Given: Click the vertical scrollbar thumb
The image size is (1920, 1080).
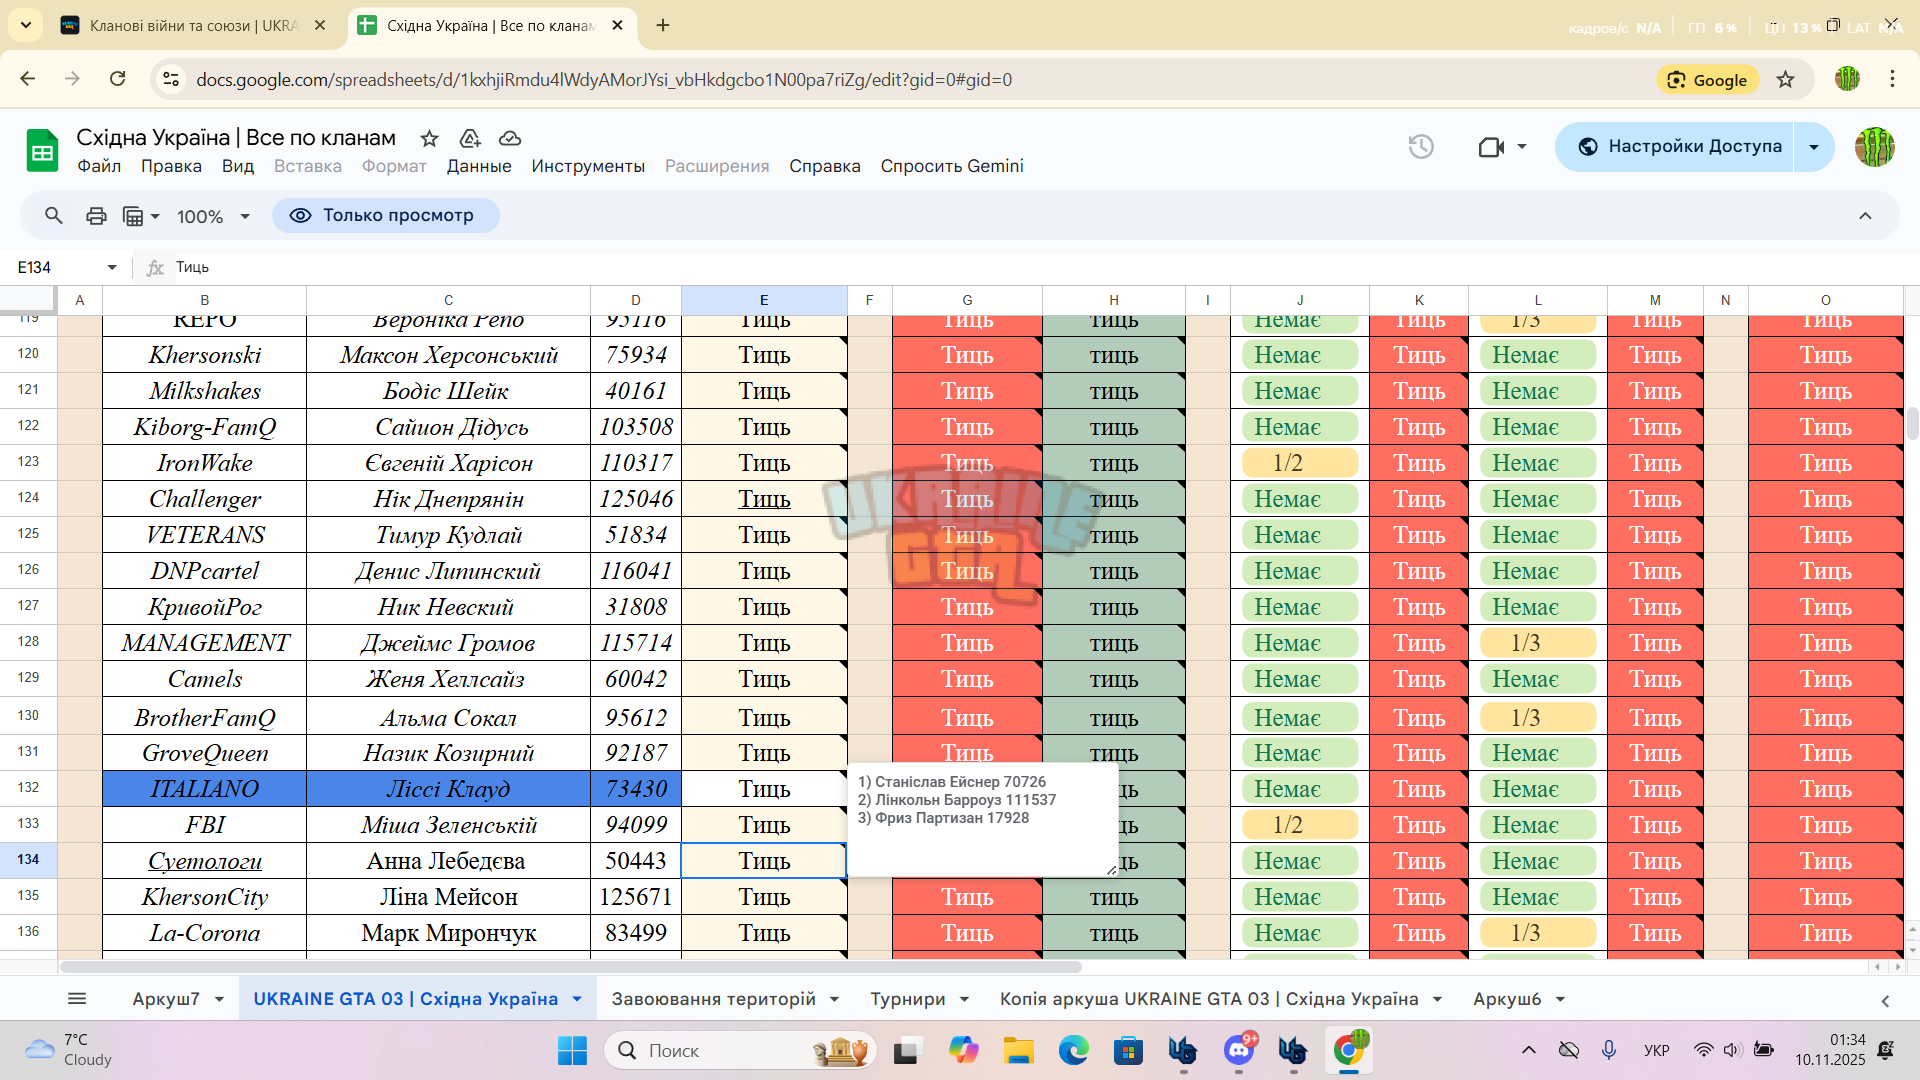Looking at the screenshot, I should point(1912,423).
